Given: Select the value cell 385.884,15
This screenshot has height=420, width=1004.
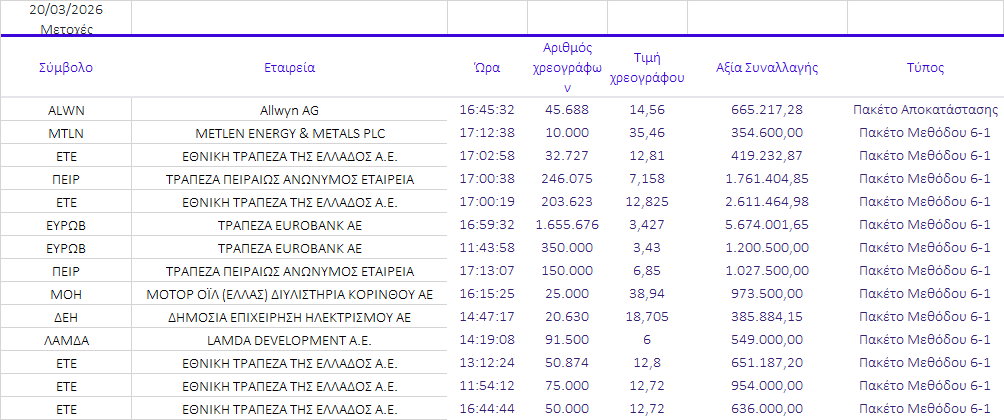Looking at the screenshot, I should tap(766, 317).
